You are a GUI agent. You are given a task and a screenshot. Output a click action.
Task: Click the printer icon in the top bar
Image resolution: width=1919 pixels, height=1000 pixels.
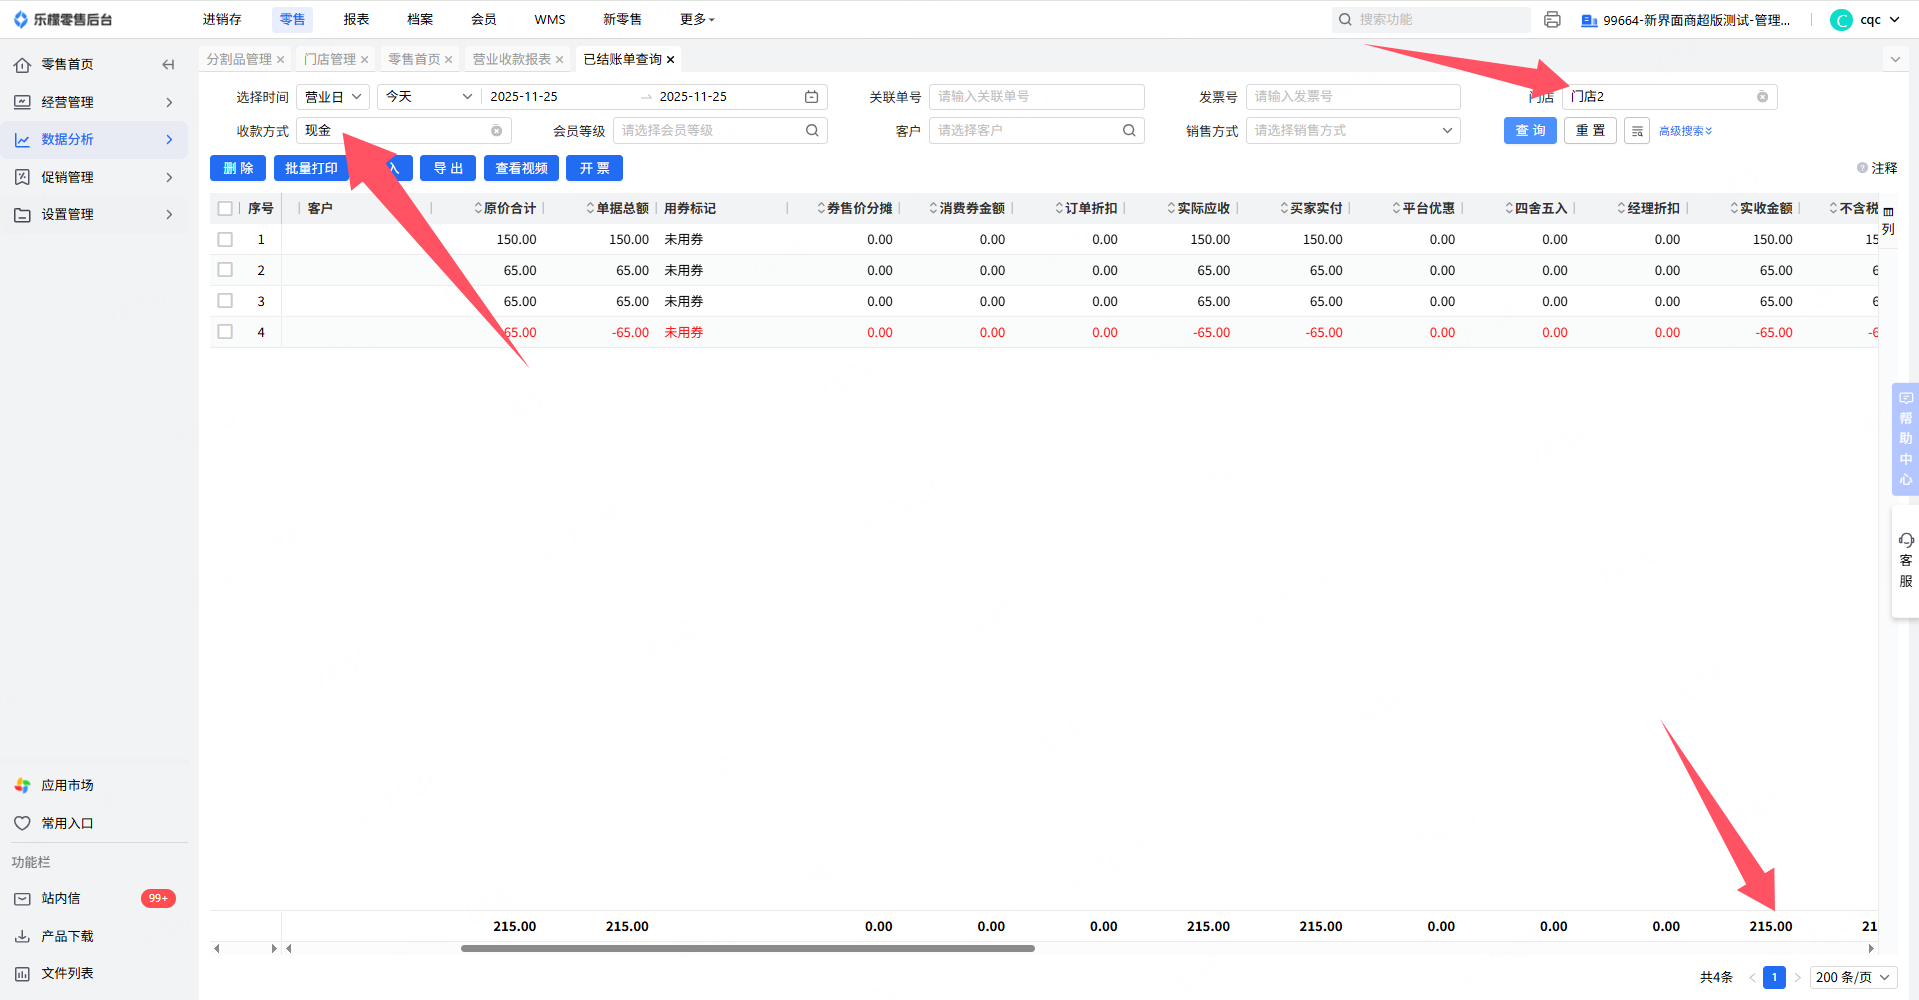(x=1552, y=20)
